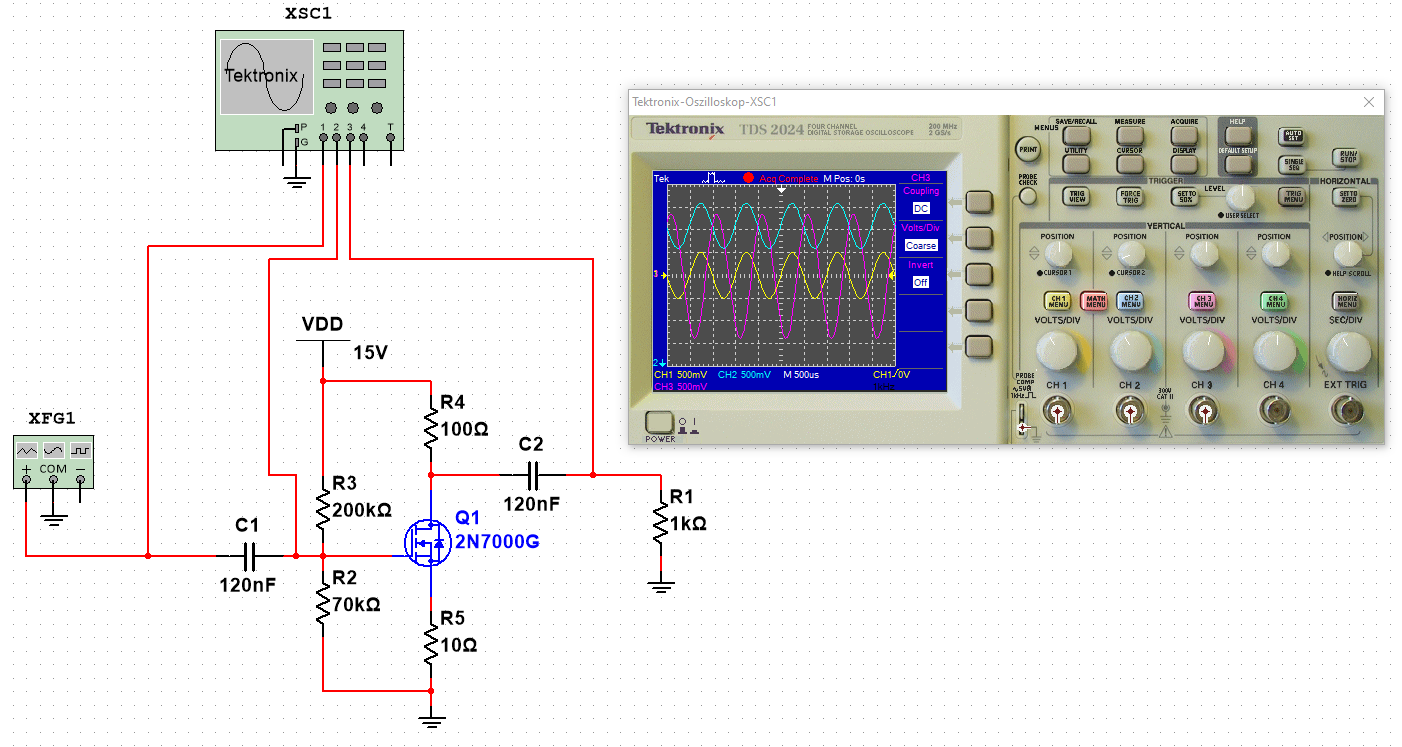
Task: Click the SEC/DIV knob
Action: coord(1348,351)
